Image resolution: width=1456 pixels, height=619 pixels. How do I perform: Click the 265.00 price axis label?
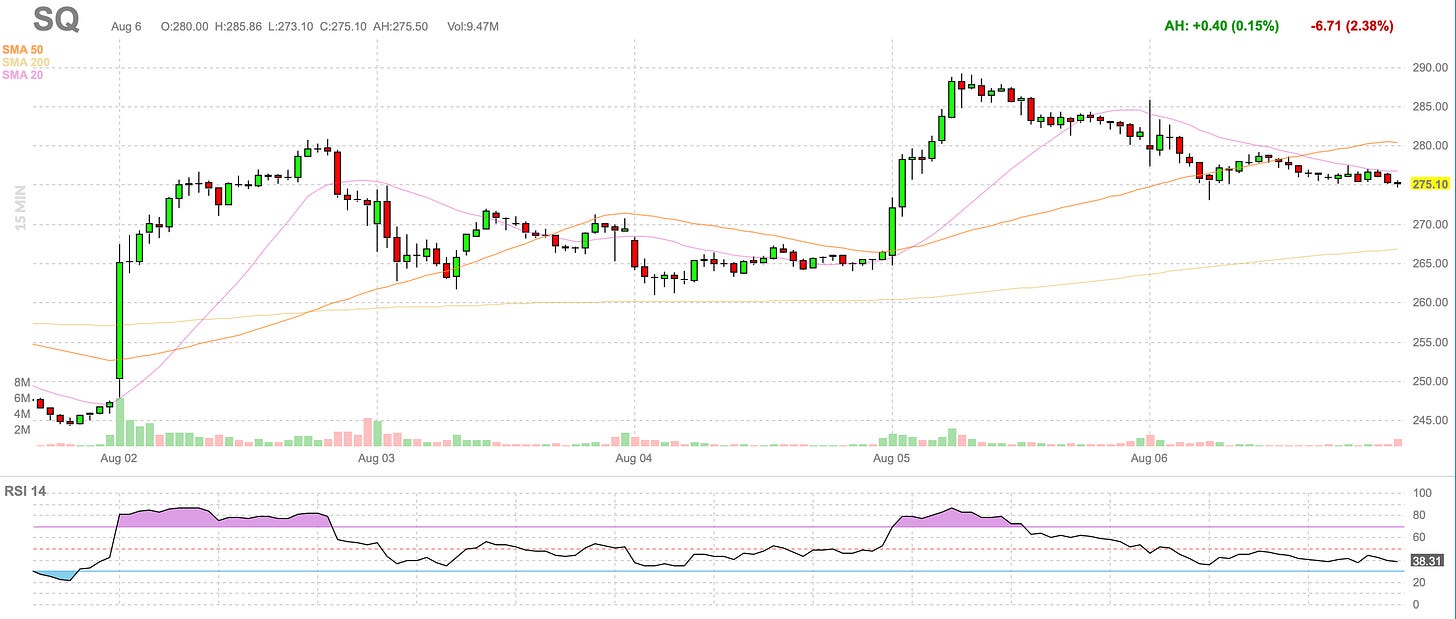(1430, 263)
